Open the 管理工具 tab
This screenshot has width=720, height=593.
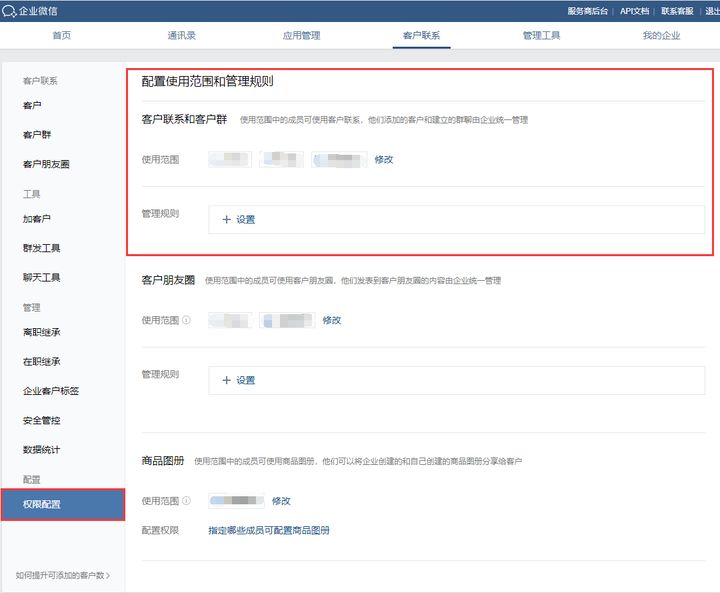point(541,35)
